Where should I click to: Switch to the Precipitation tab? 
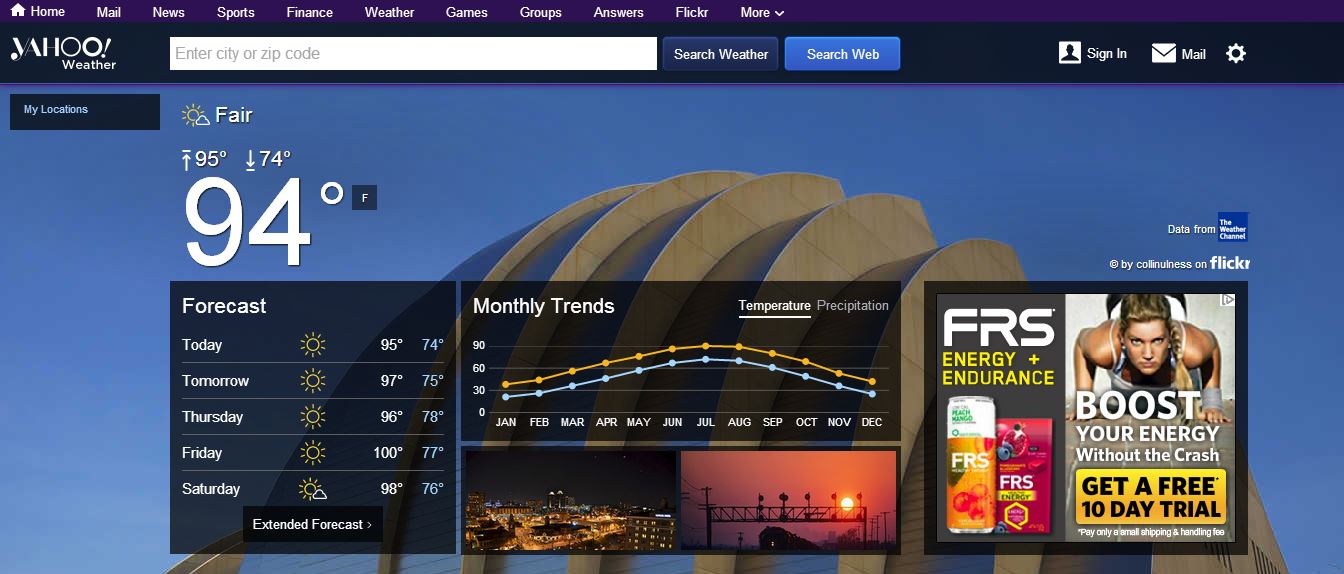click(853, 306)
